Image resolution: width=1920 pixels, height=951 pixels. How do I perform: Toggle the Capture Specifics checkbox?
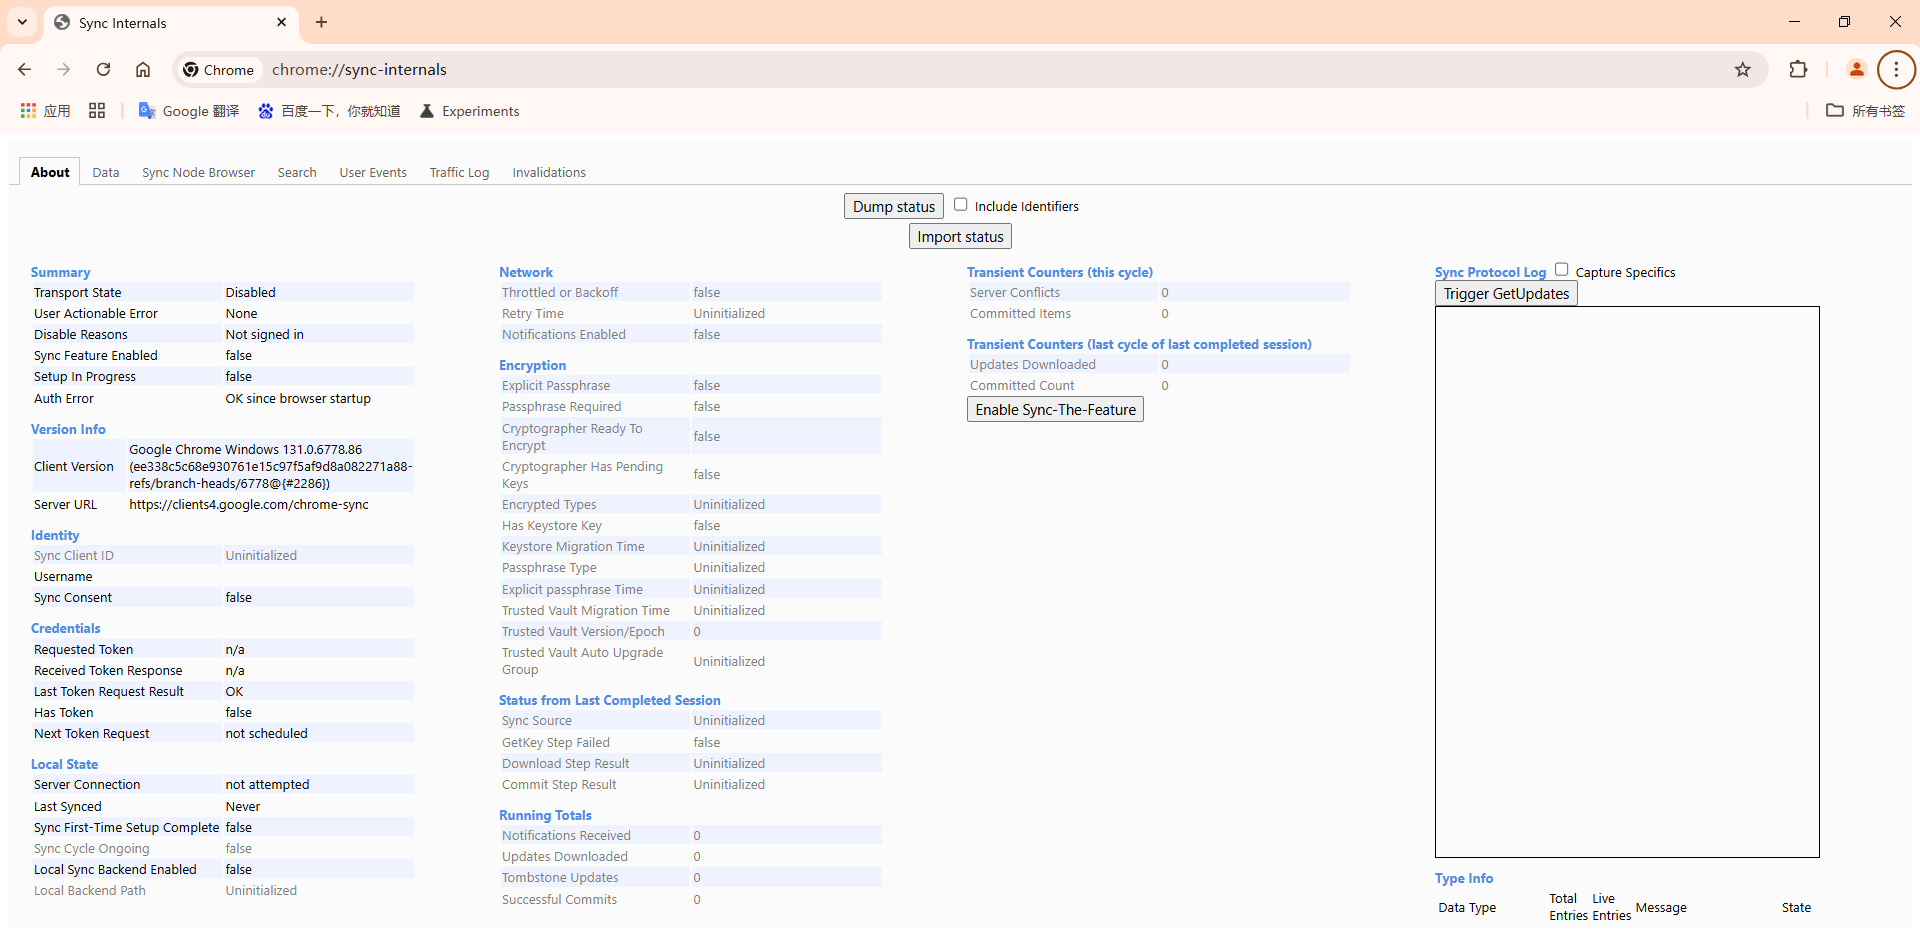tap(1561, 269)
